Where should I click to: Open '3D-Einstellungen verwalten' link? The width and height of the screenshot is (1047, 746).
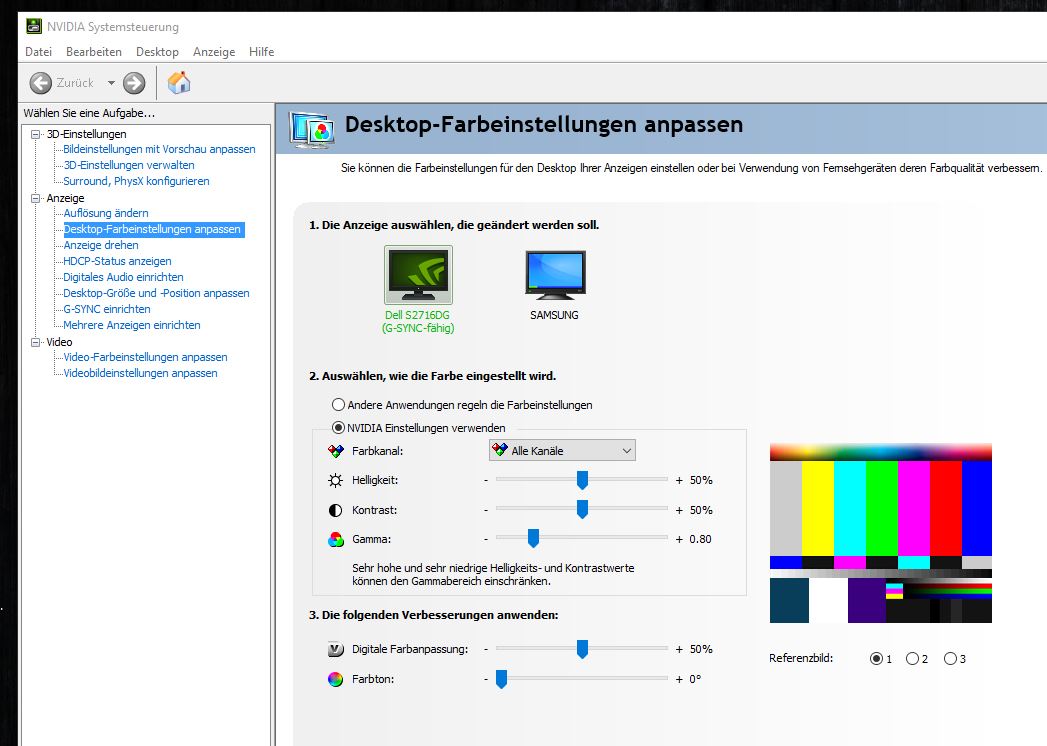pyautogui.click(x=129, y=165)
